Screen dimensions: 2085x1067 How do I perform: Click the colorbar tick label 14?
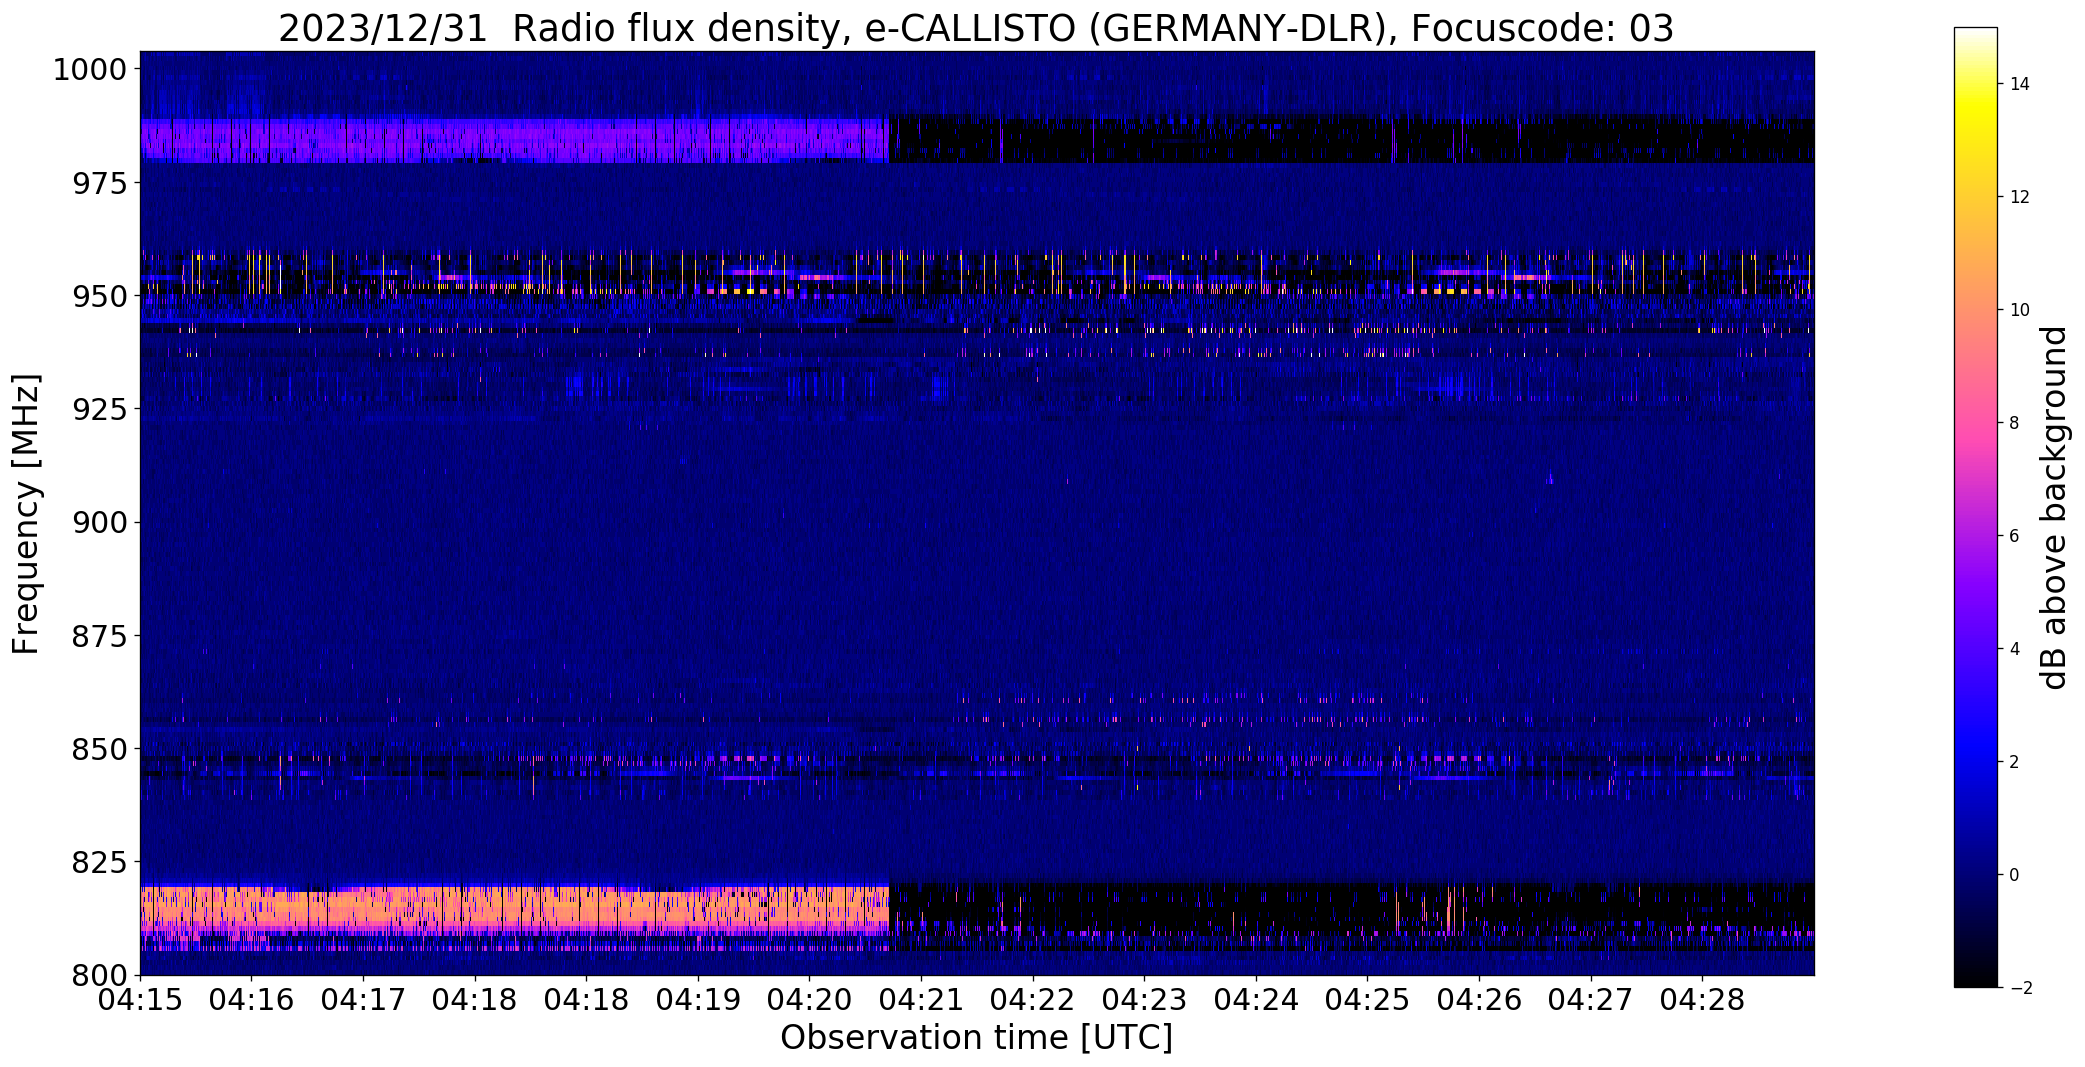click(x=2020, y=84)
